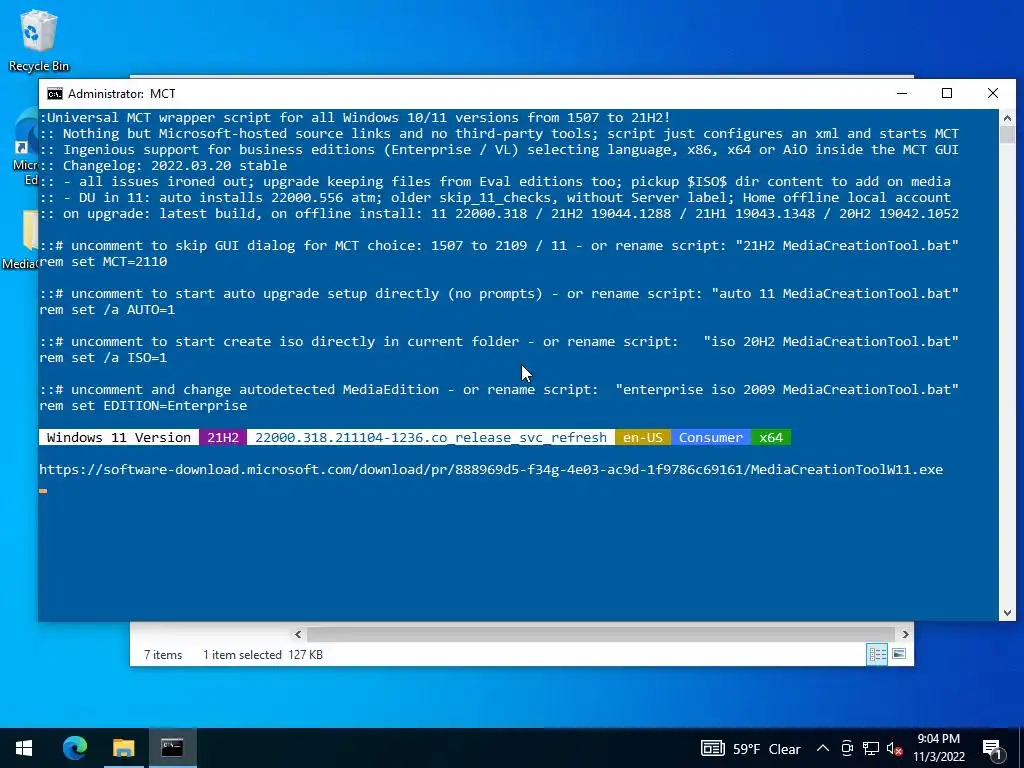1024x768 pixels.
Task: Click line 'rem set /a AUTO=1'
Action: point(107,310)
